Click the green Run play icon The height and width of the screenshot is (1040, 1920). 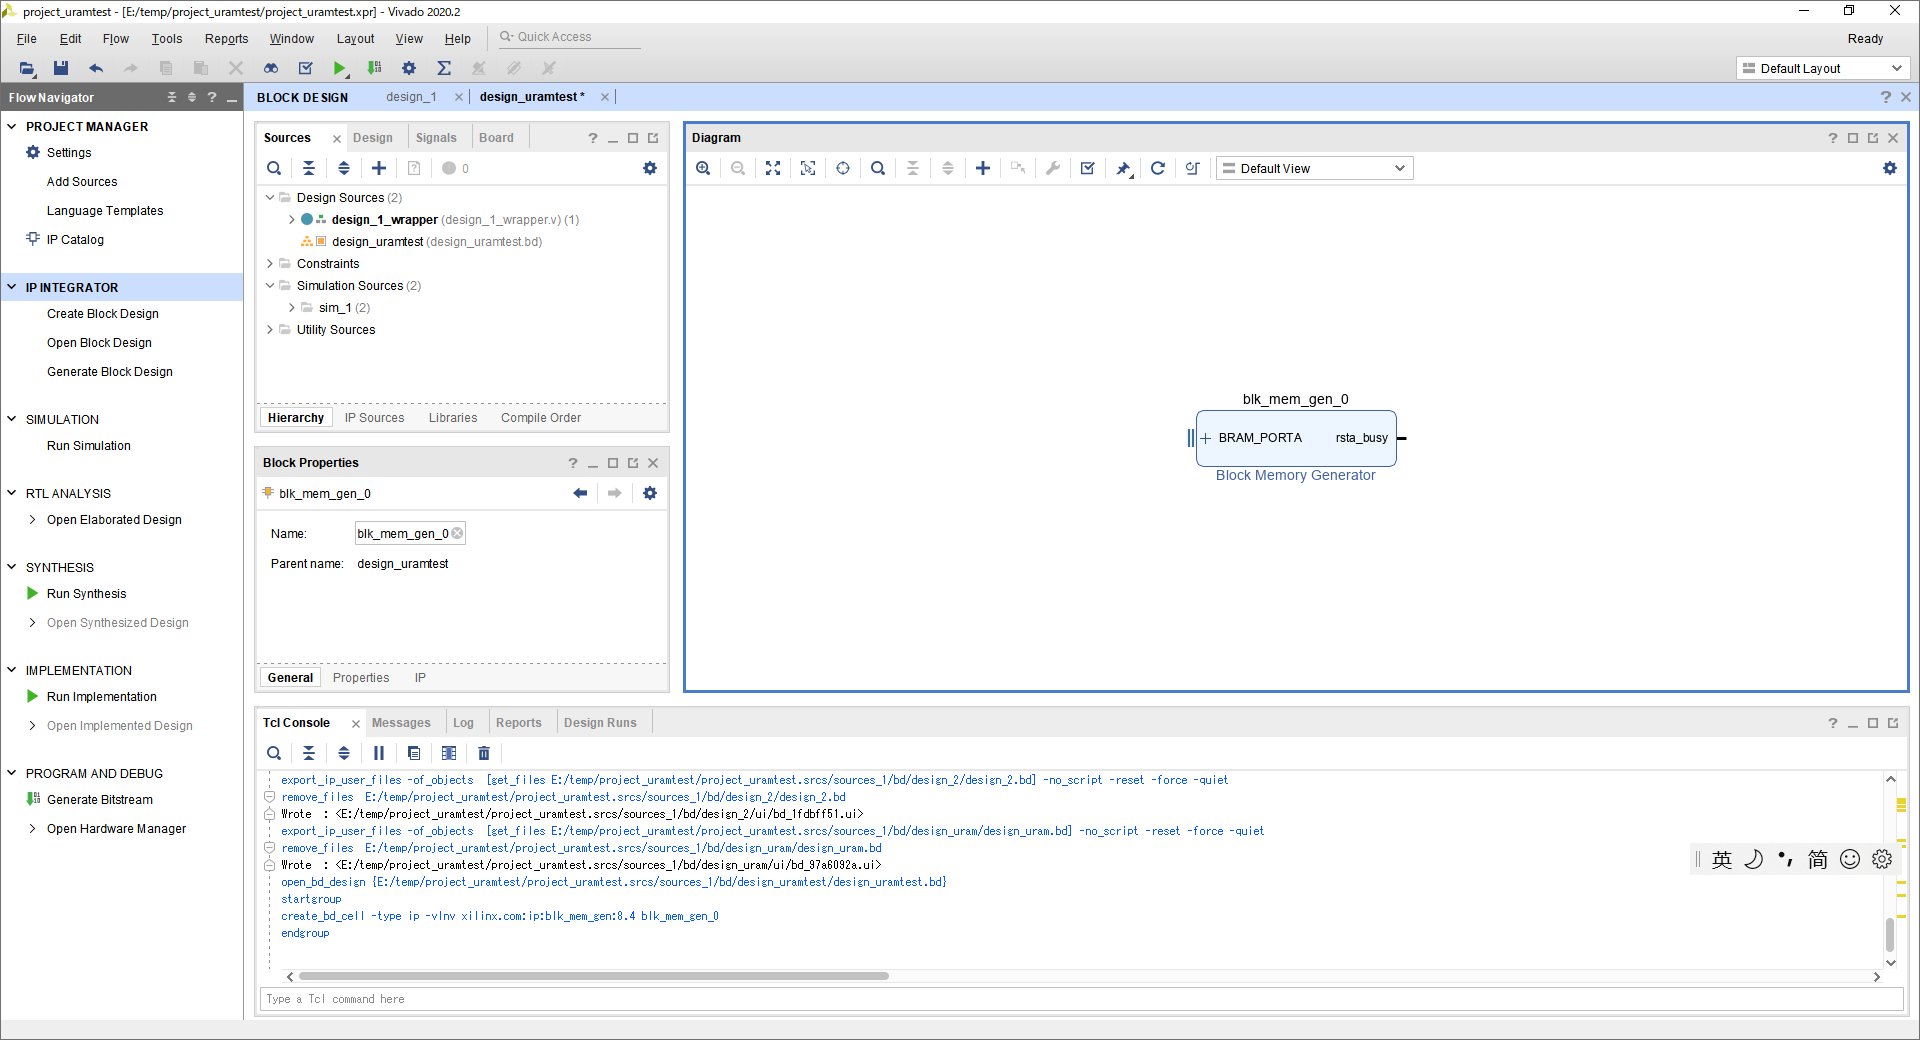[x=340, y=68]
